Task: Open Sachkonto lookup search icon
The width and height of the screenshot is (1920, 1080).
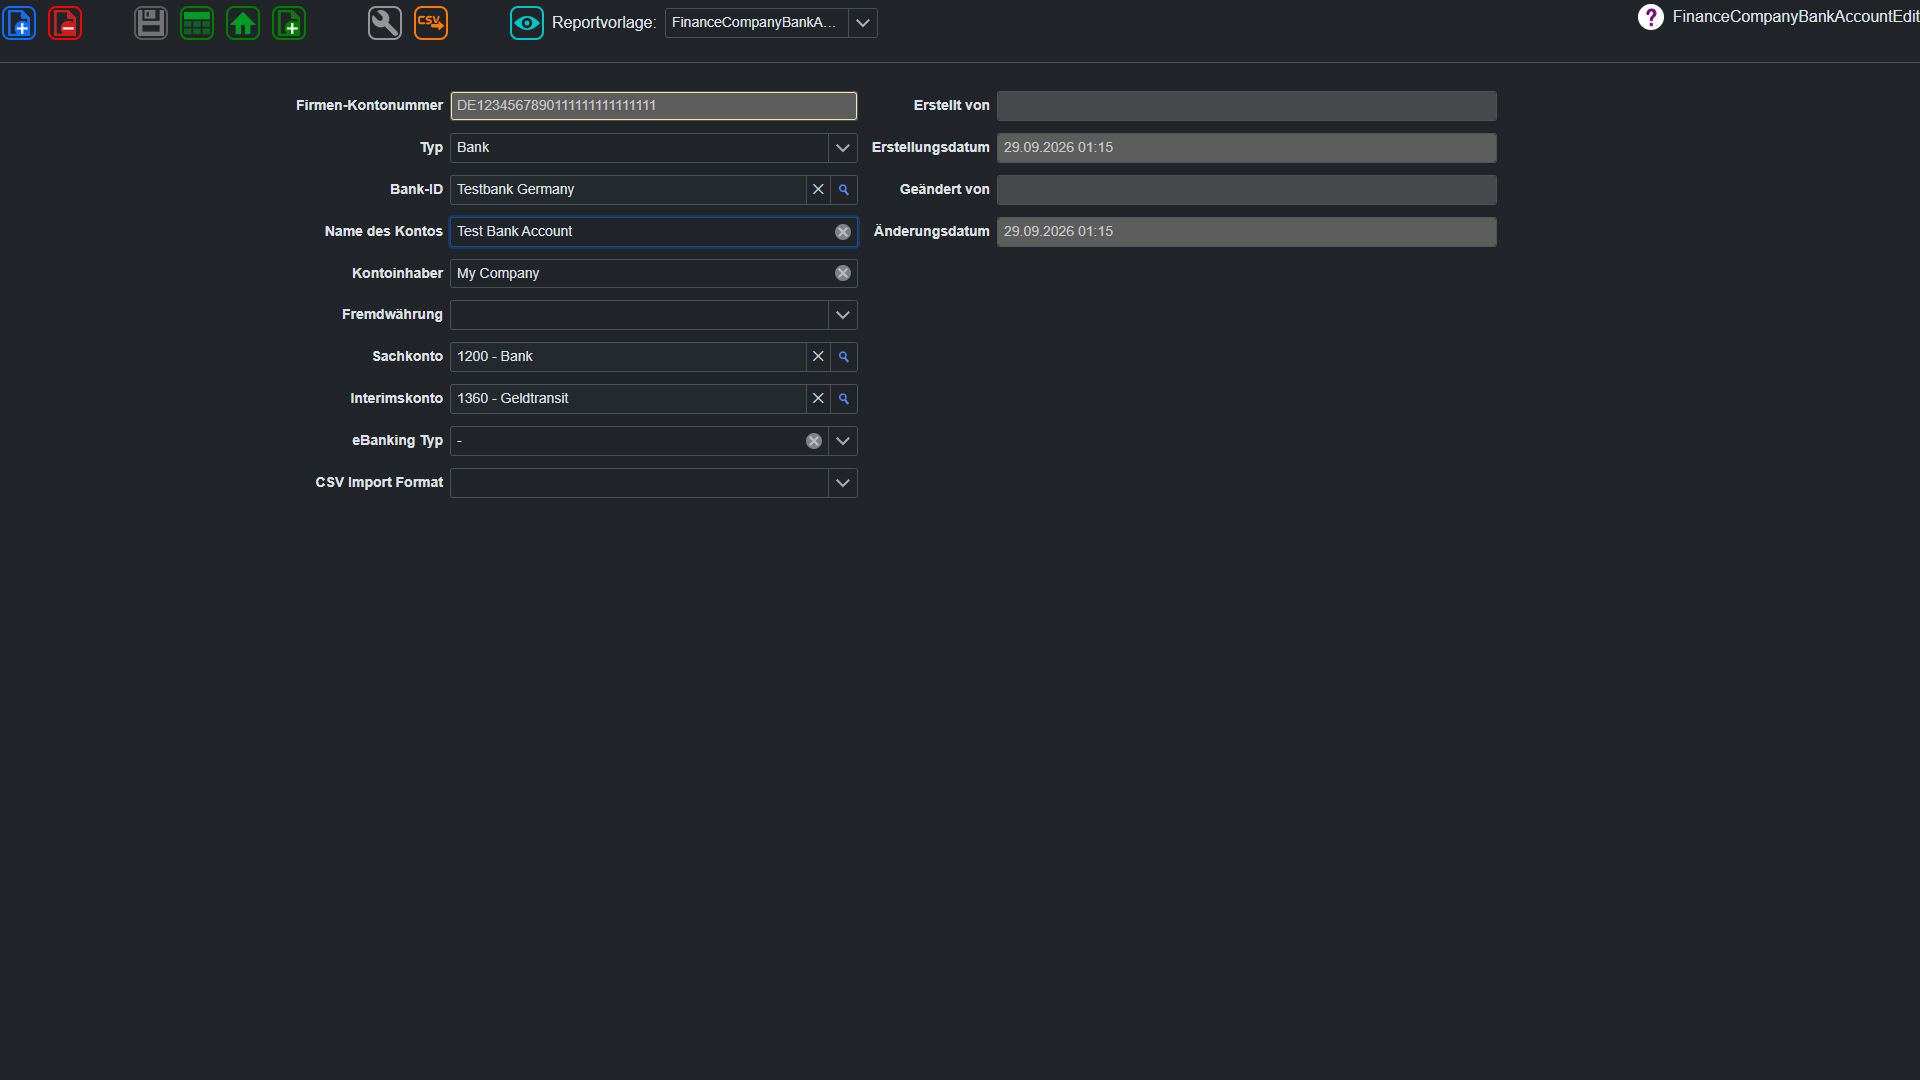Action: point(844,357)
